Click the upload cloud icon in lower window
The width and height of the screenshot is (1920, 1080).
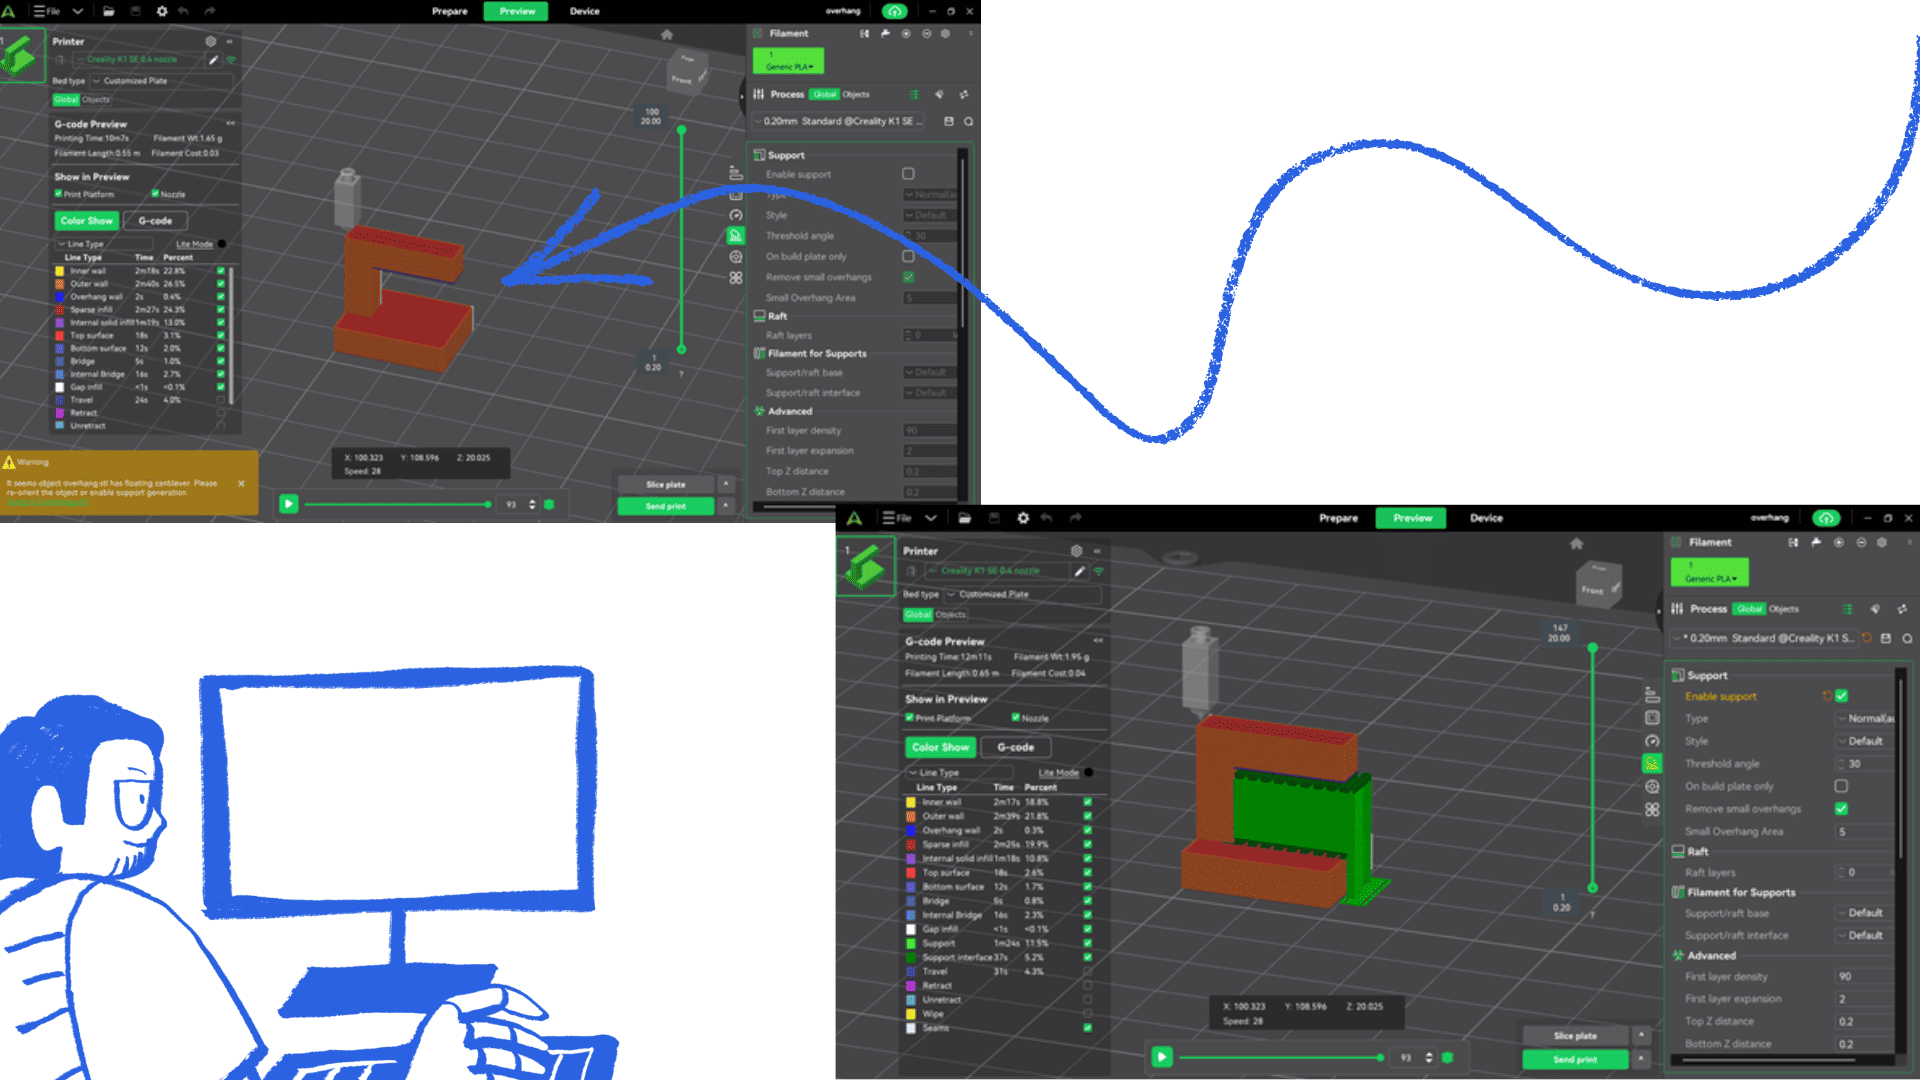coord(1826,518)
